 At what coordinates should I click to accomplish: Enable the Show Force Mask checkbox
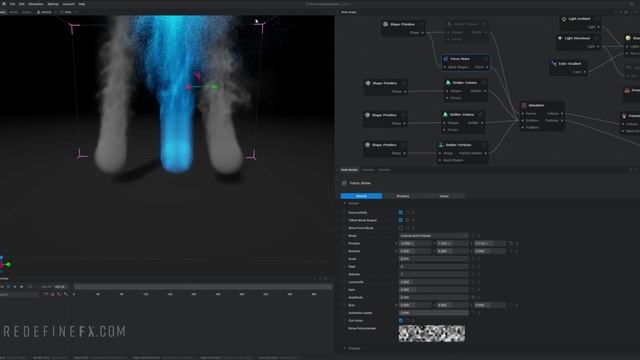pyautogui.click(x=400, y=228)
